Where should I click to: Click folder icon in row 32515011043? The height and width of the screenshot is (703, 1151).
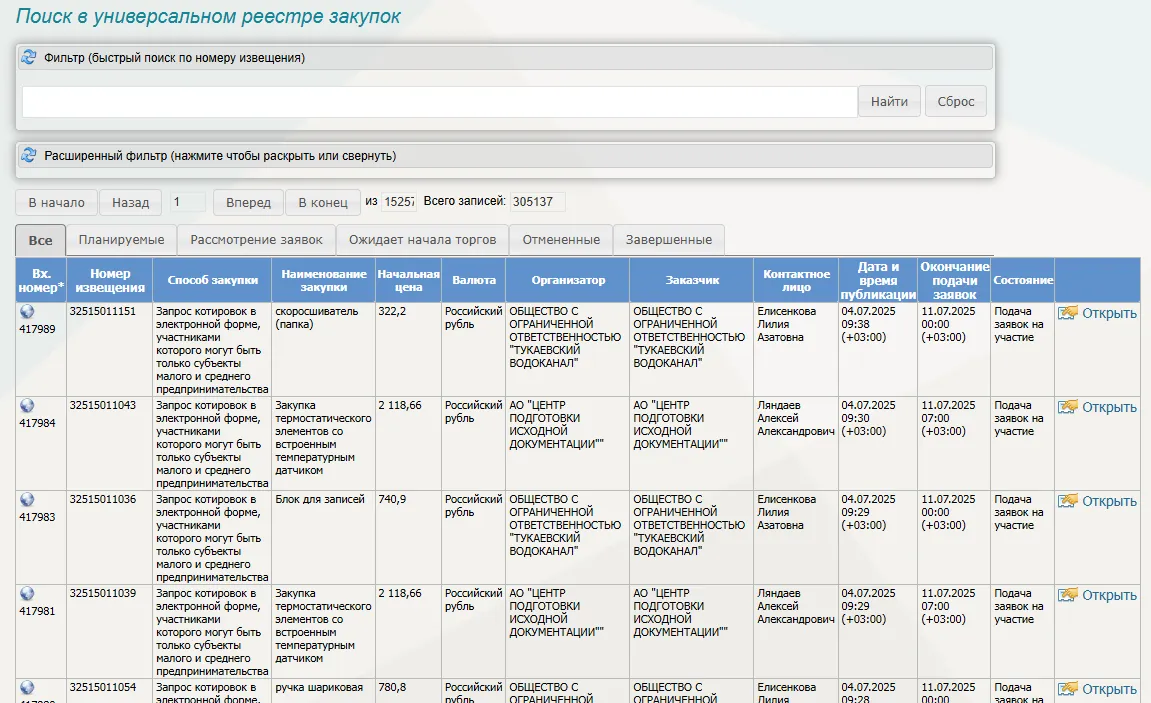click(x=1068, y=407)
